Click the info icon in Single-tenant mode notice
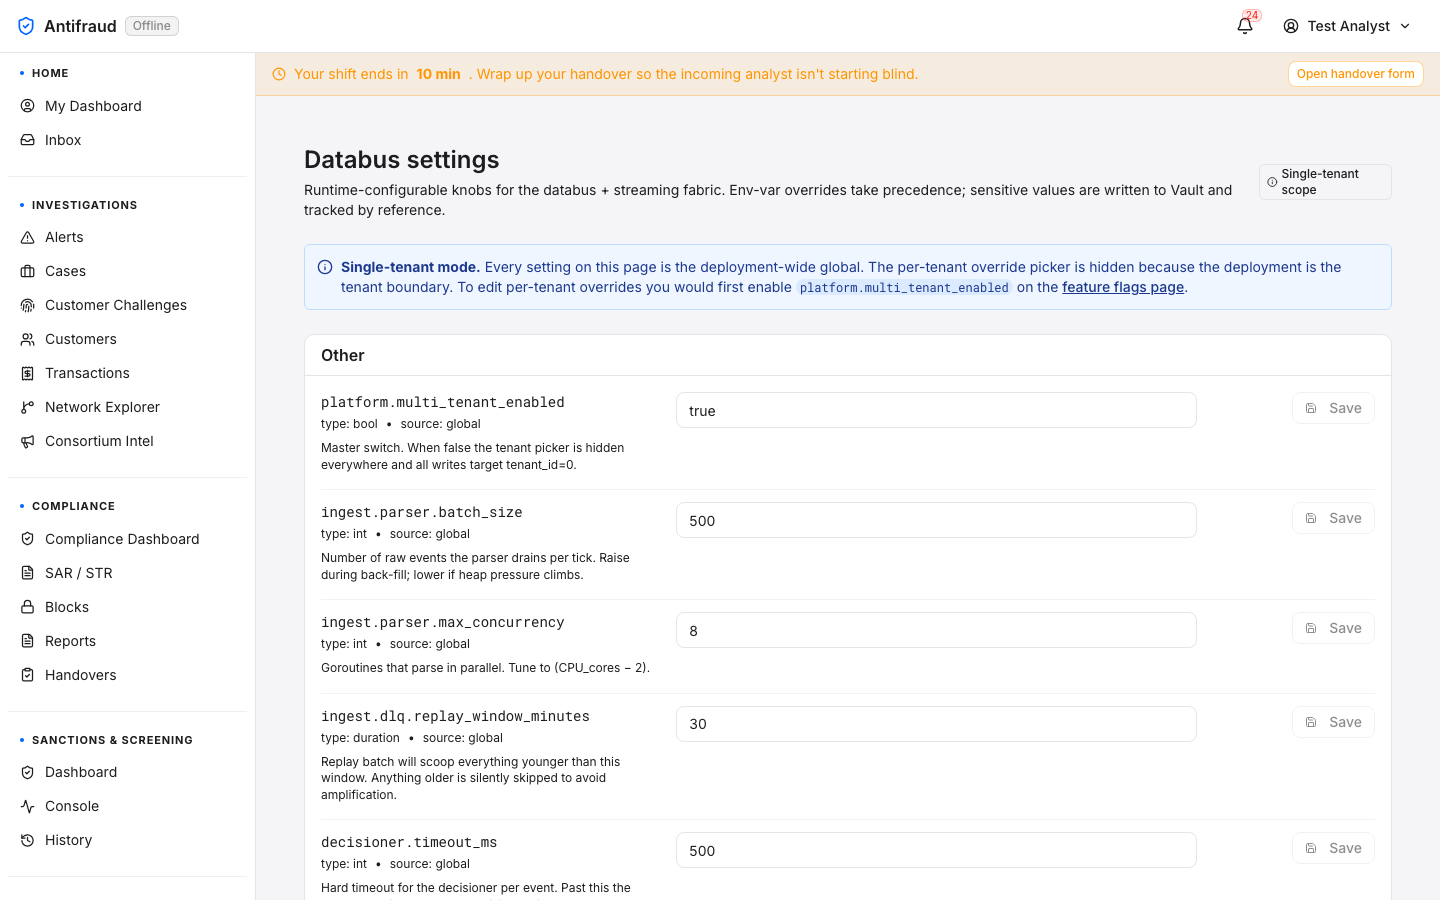 pos(325,267)
